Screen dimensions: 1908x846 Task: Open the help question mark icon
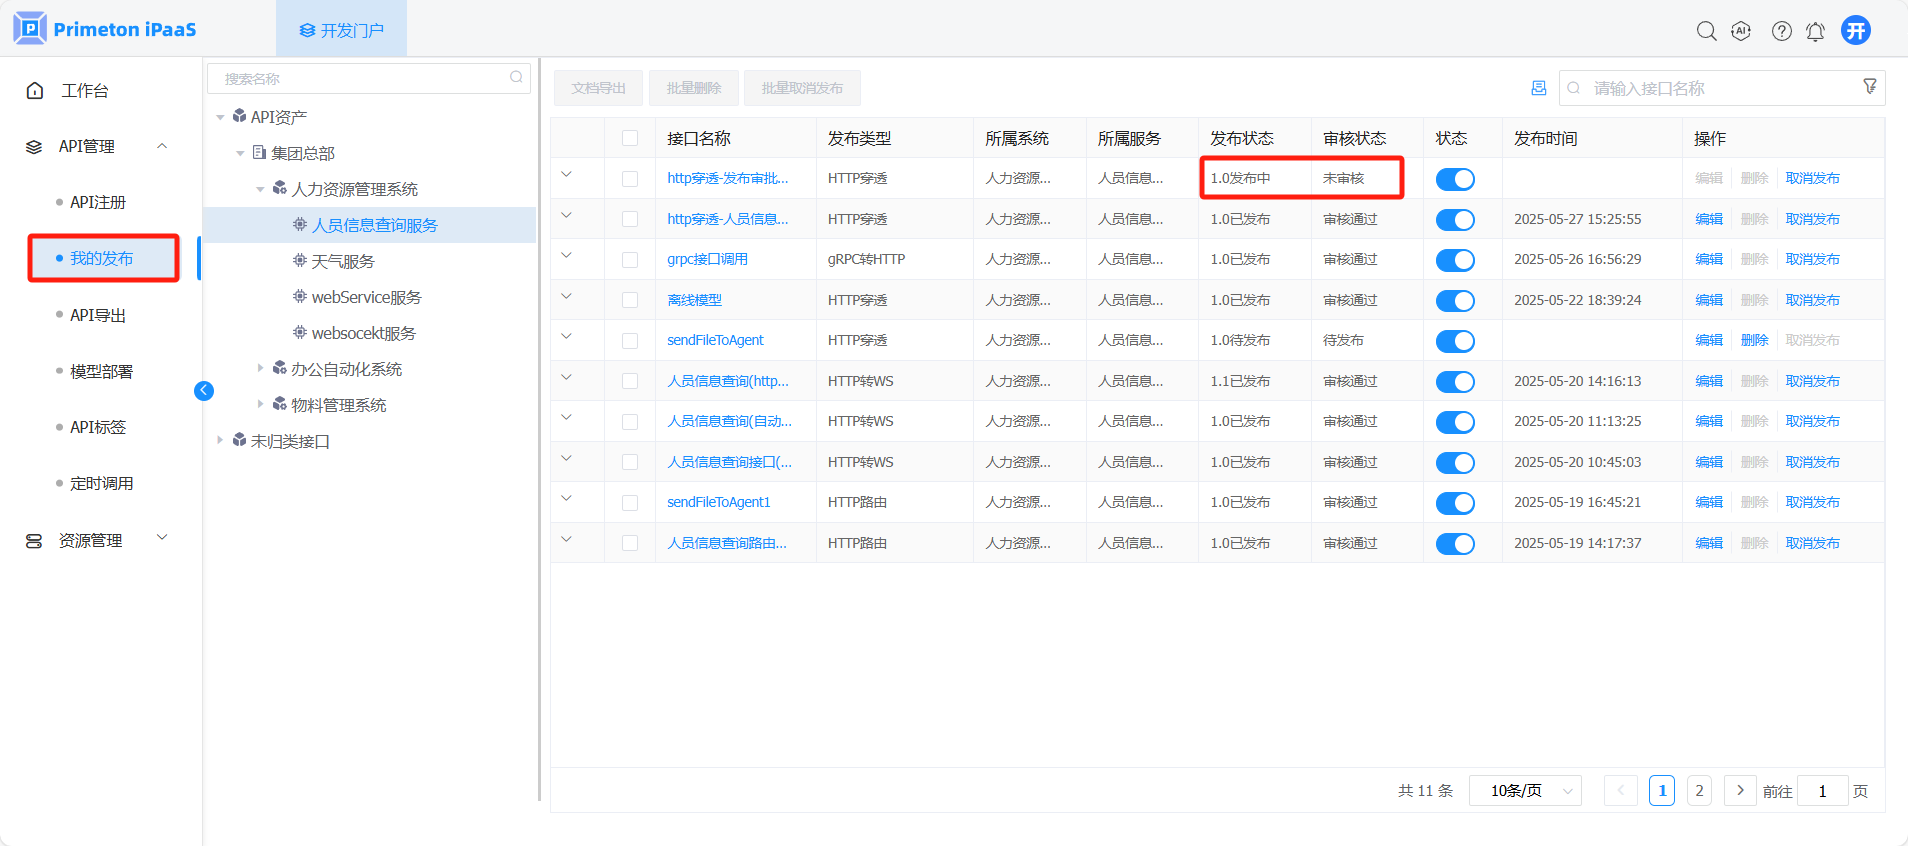[x=1781, y=31]
